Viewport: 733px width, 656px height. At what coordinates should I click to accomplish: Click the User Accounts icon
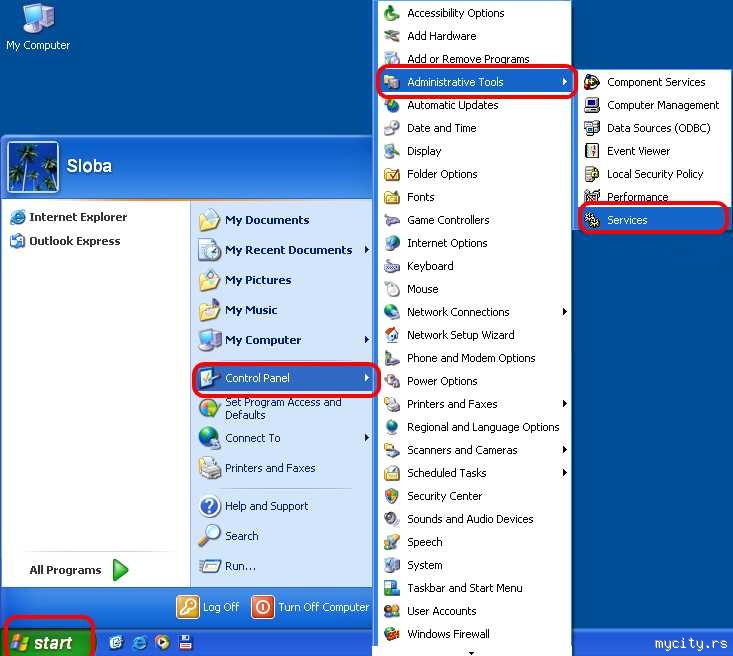coord(392,611)
